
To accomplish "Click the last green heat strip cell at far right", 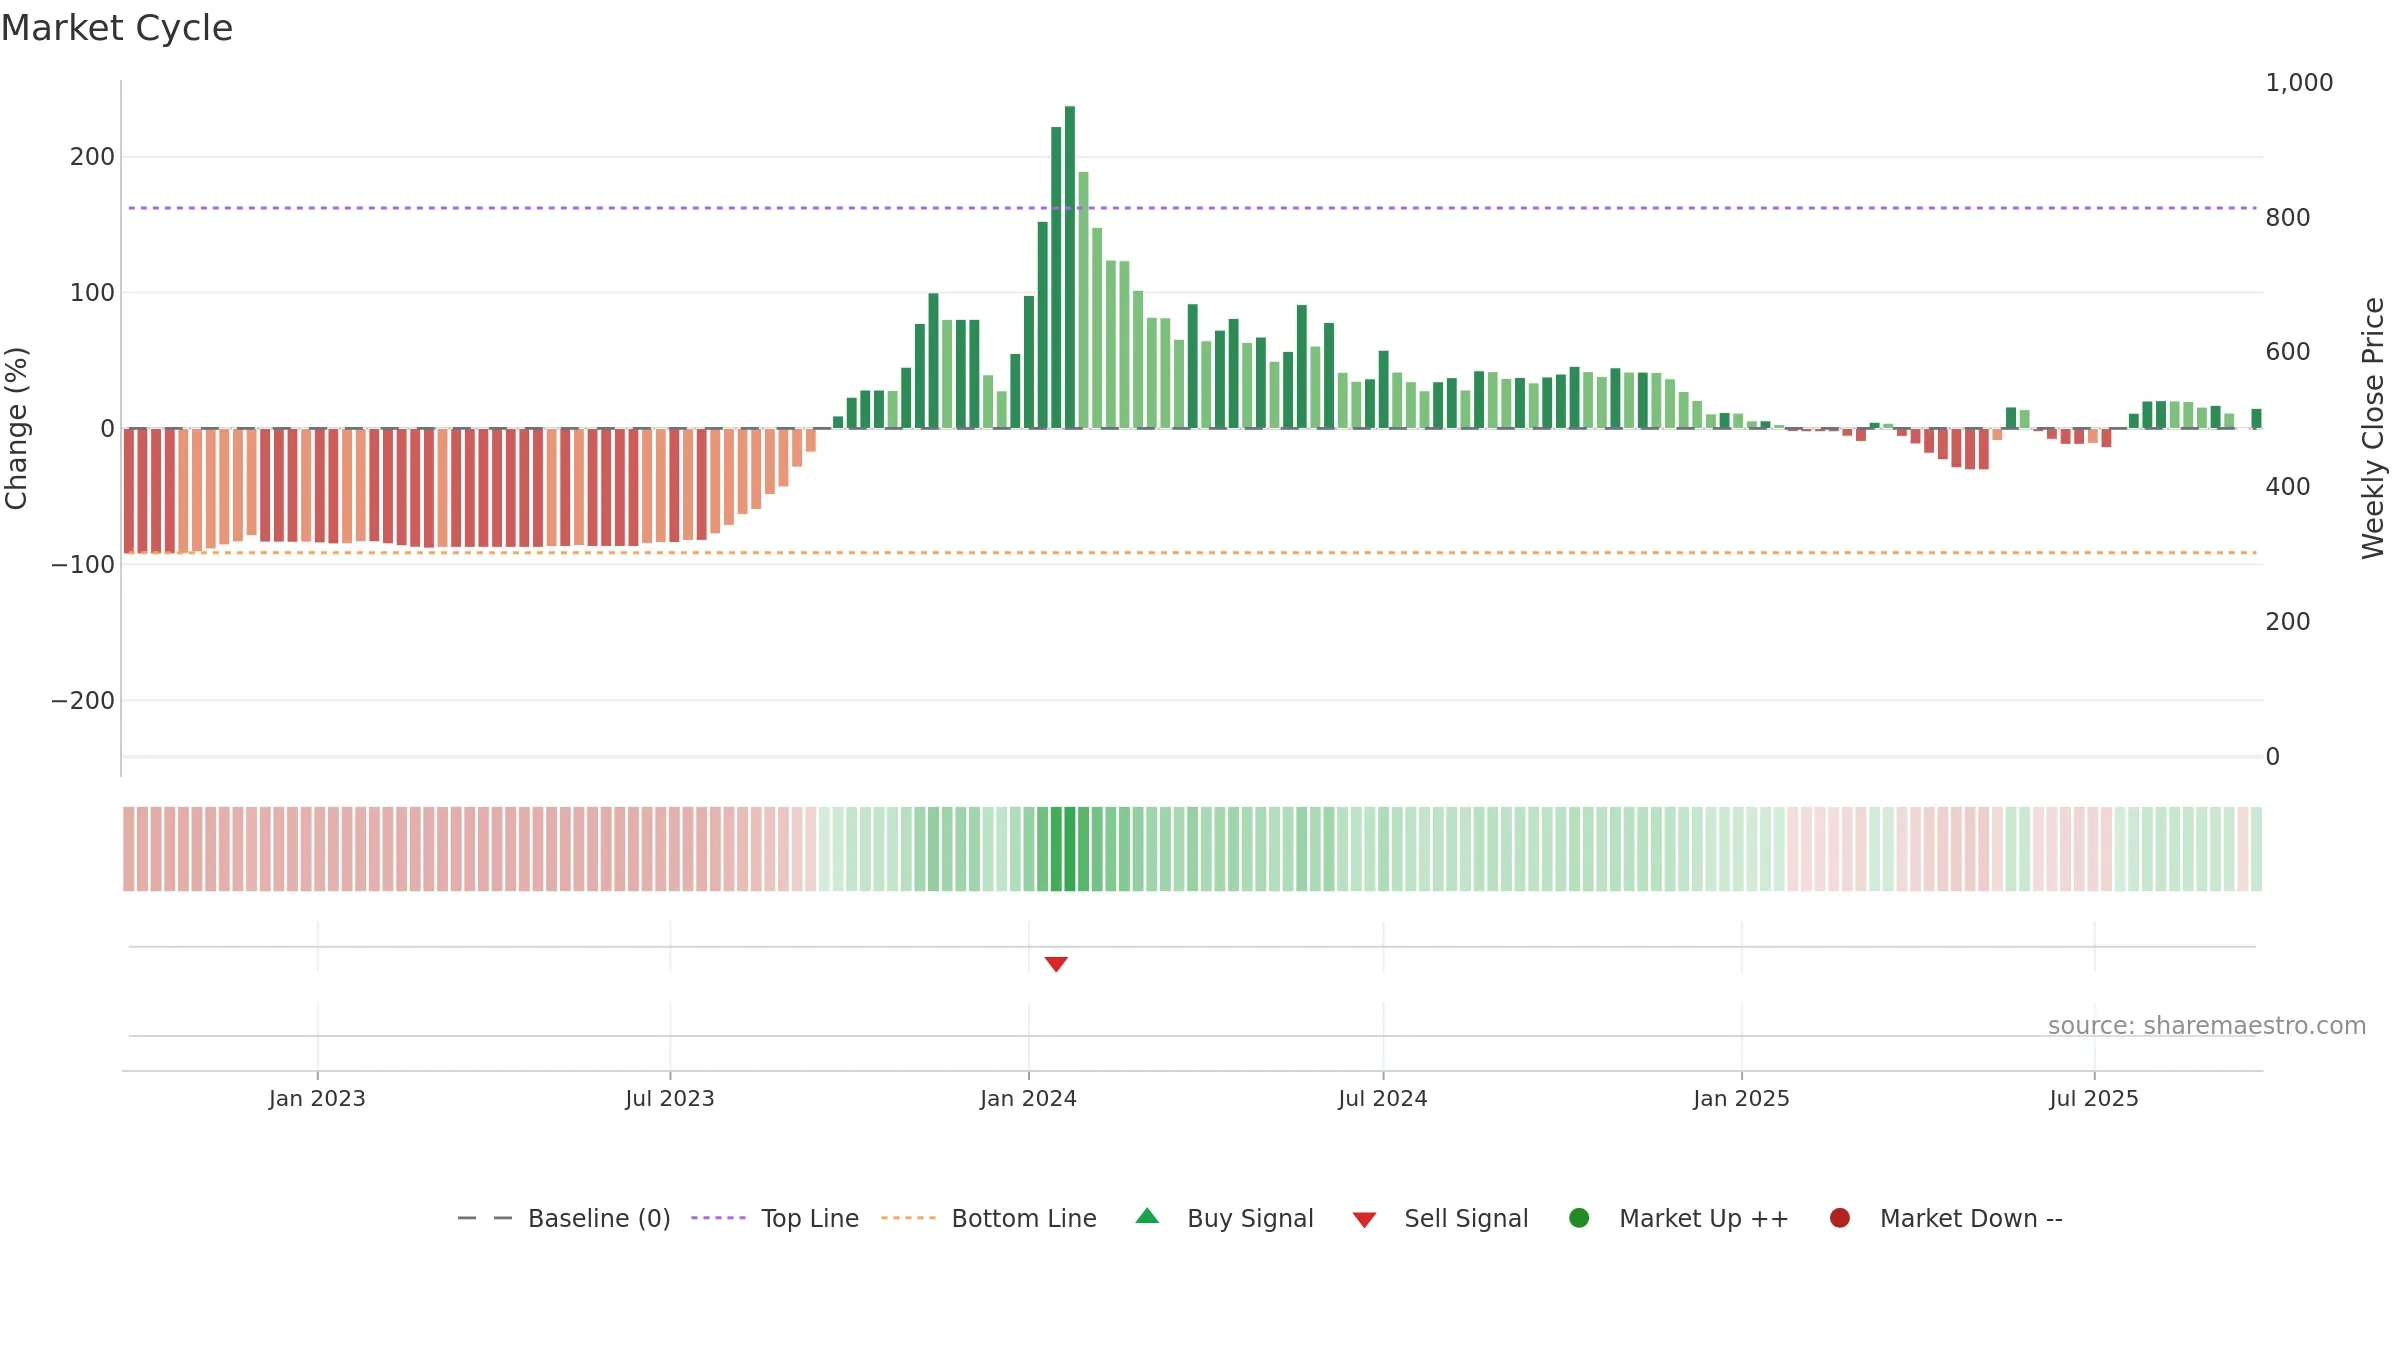I will 2256,849.
